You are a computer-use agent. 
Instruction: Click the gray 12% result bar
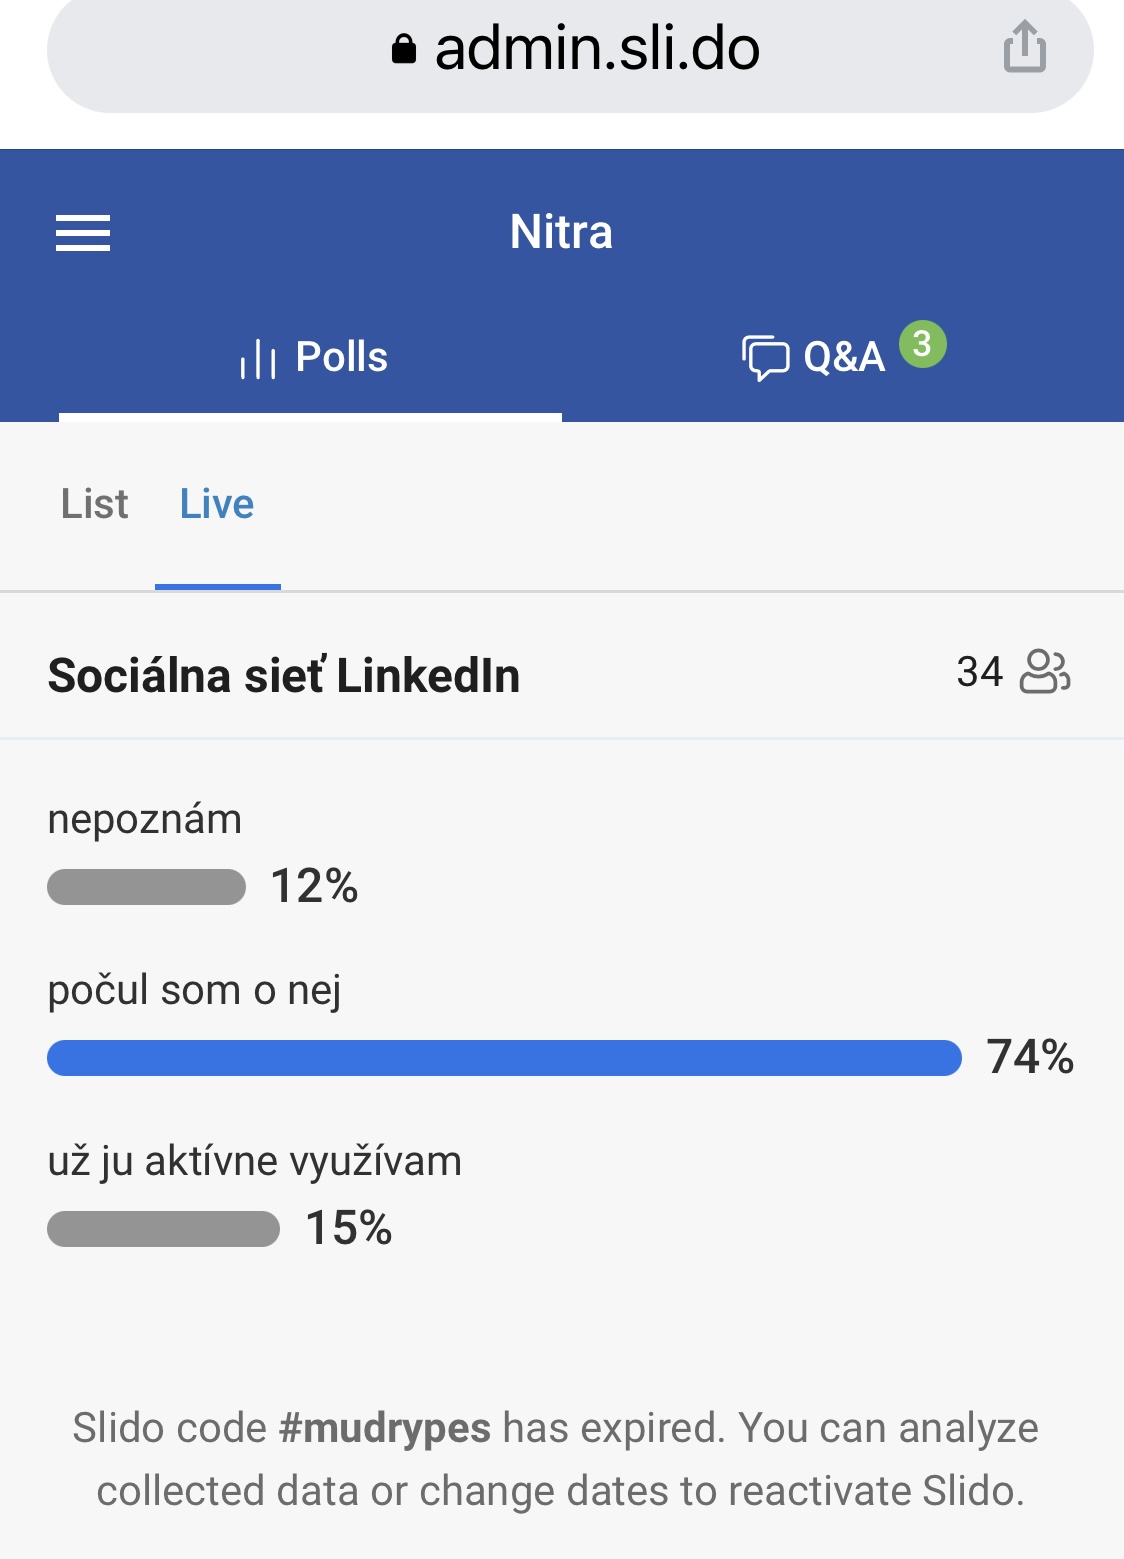click(146, 887)
